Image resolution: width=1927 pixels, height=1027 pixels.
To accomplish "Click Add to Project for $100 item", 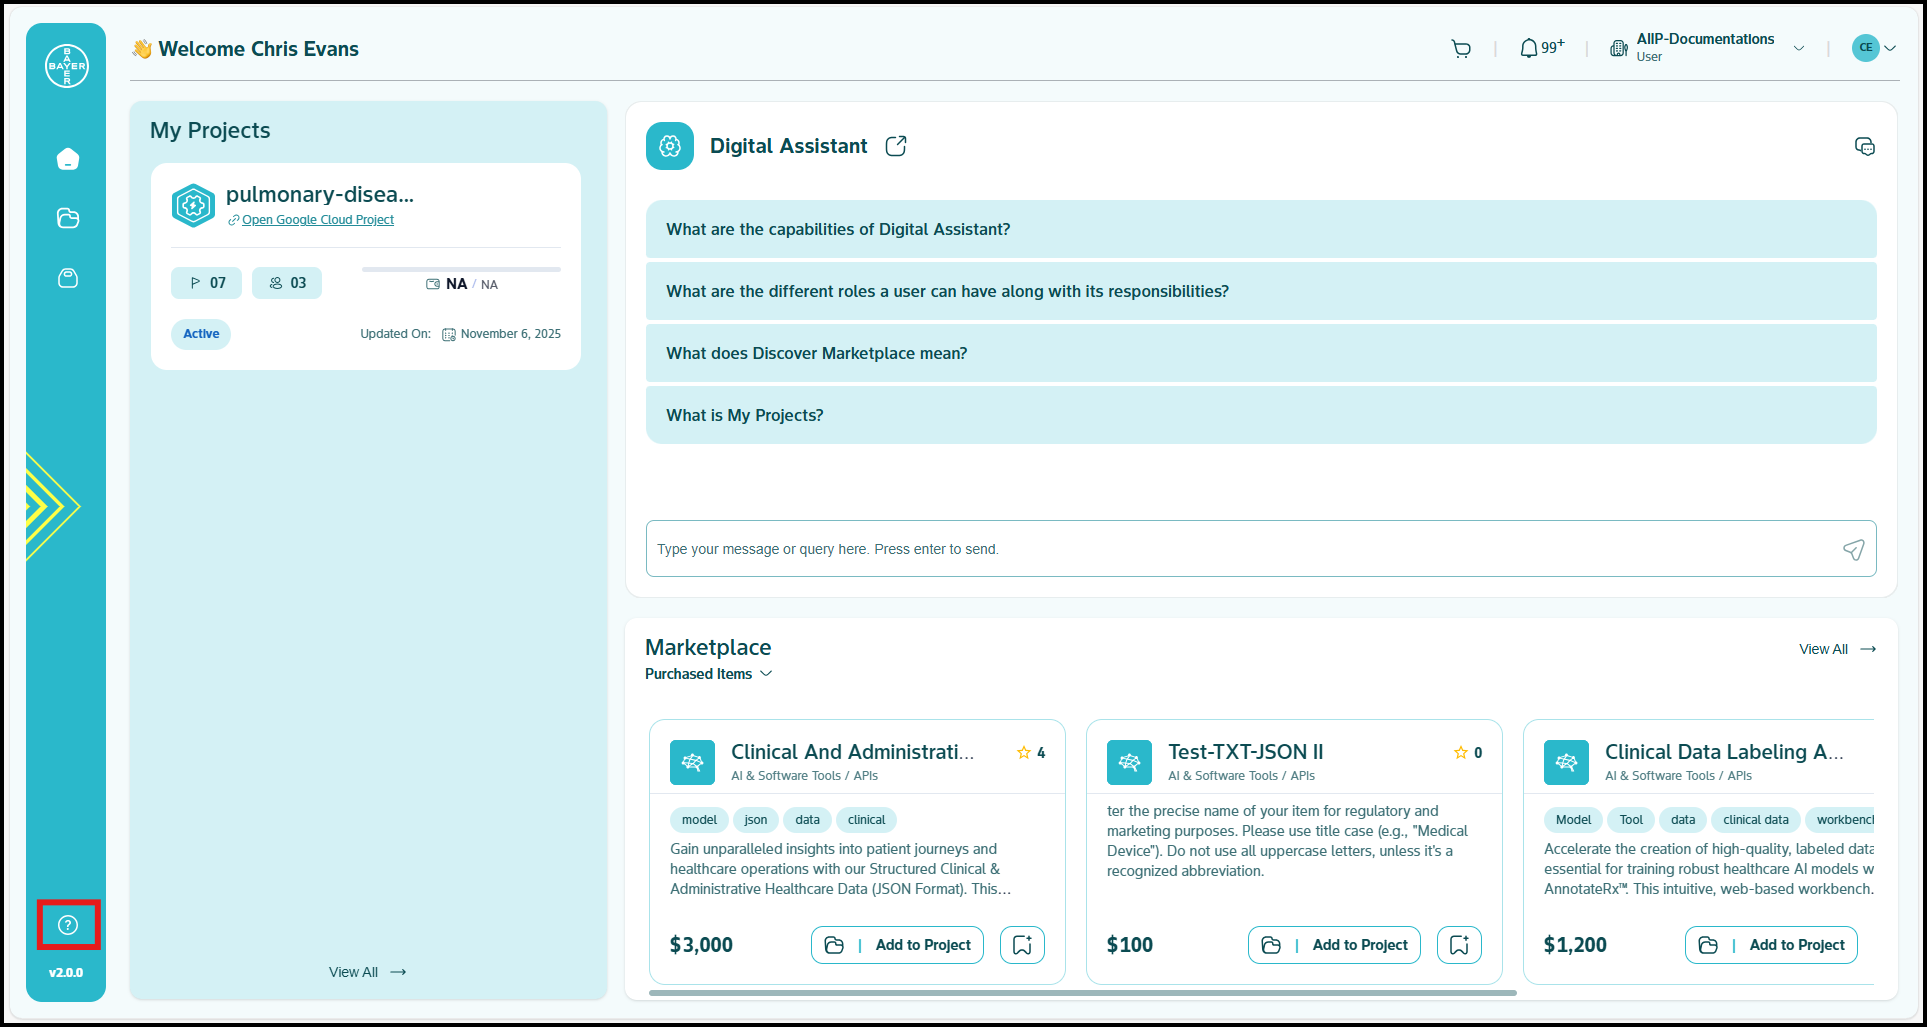I will [1334, 945].
